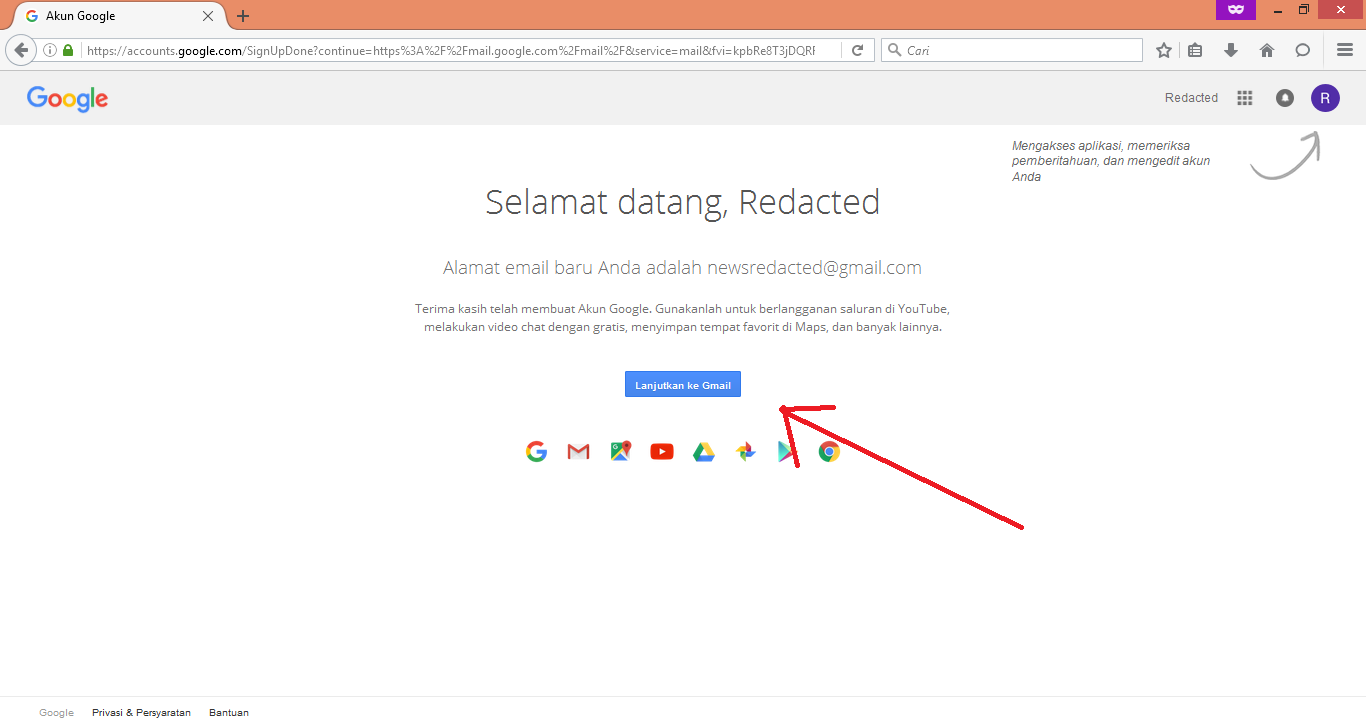1366x728 pixels.
Task: Bookmark this page with the star icon
Action: (1163, 50)
